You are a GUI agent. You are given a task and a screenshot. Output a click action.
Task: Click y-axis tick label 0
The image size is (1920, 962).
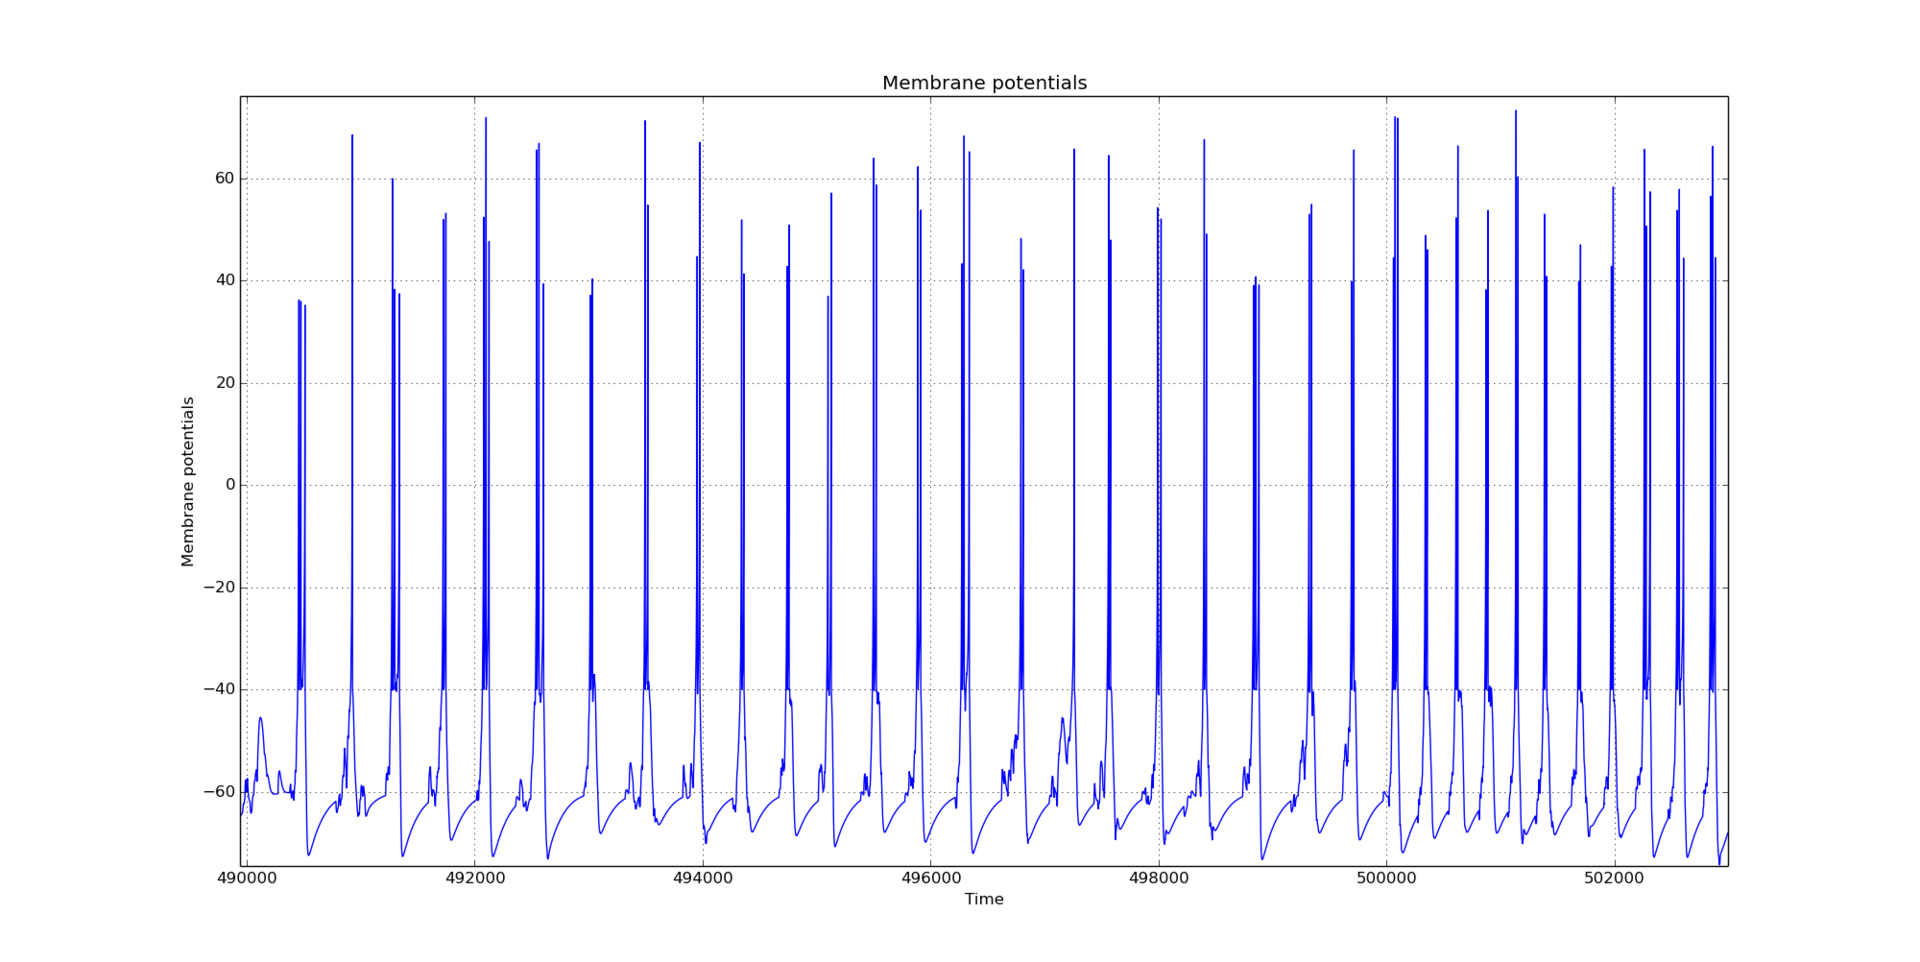(231, 485)
